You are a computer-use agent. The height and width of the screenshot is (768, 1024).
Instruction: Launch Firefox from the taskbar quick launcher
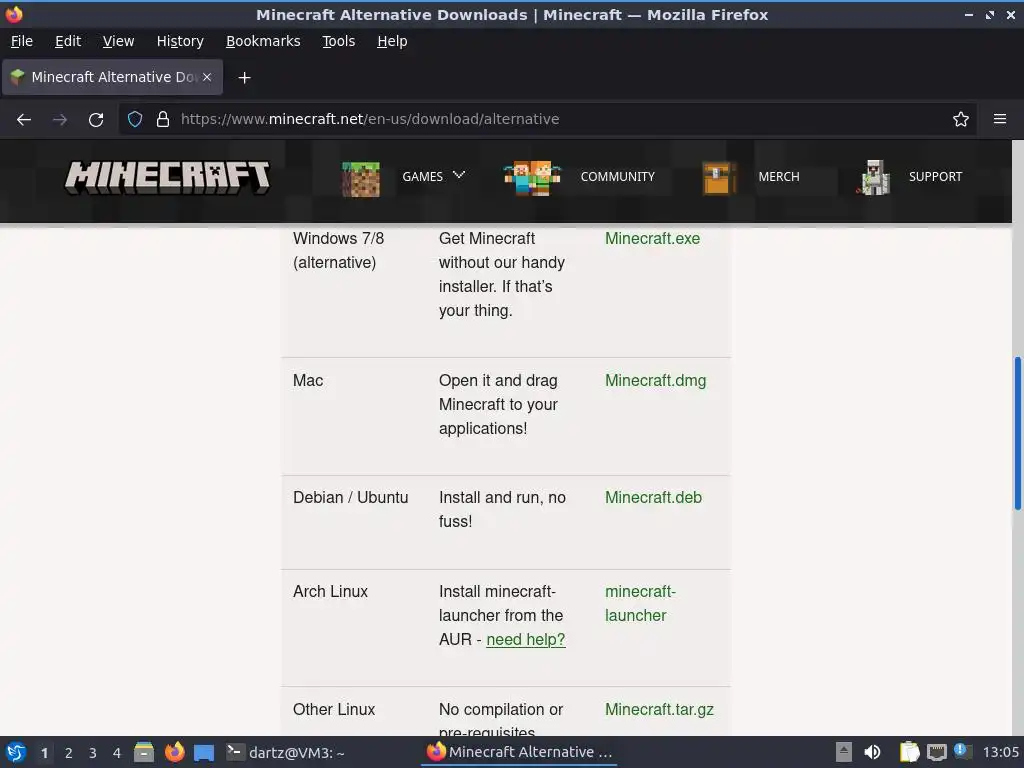coord(174,752)
